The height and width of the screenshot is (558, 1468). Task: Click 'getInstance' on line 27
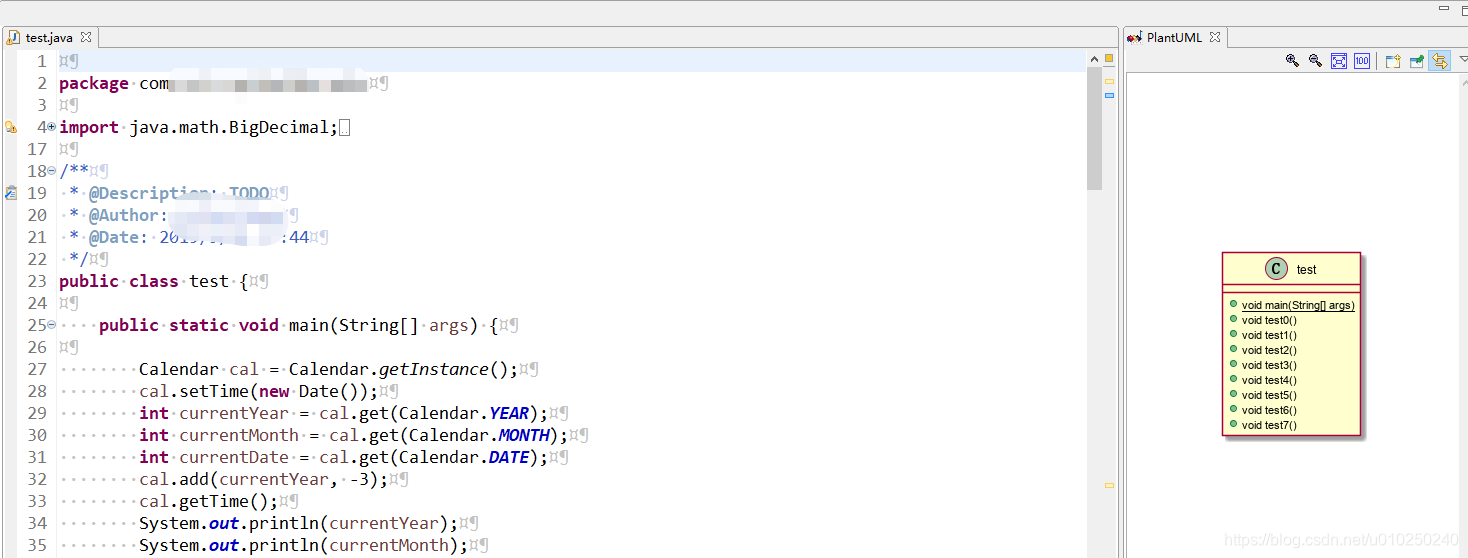tap(434, 369)
